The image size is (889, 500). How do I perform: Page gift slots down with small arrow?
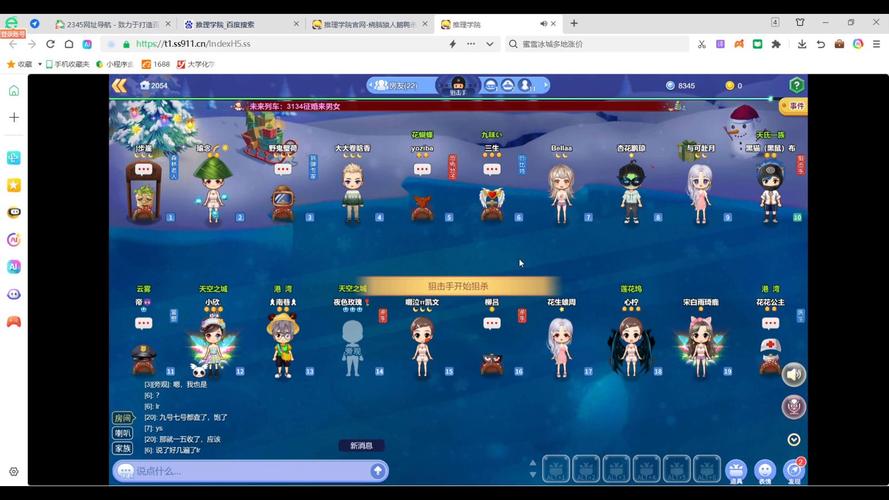pyautogui.click(x=532, y=474)
